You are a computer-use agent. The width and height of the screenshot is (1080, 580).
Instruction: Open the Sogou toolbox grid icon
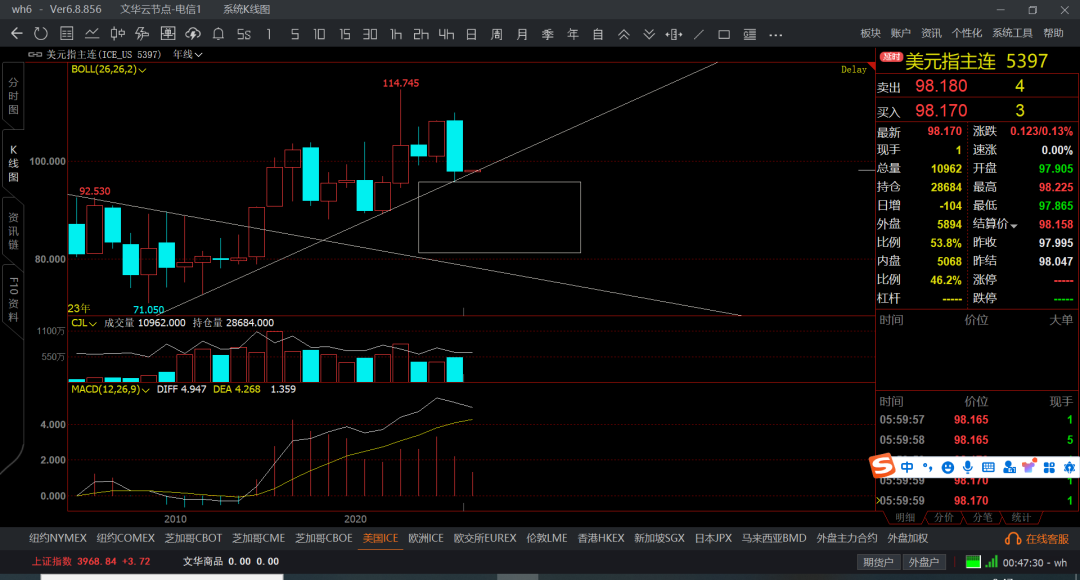coord(1049,468)
